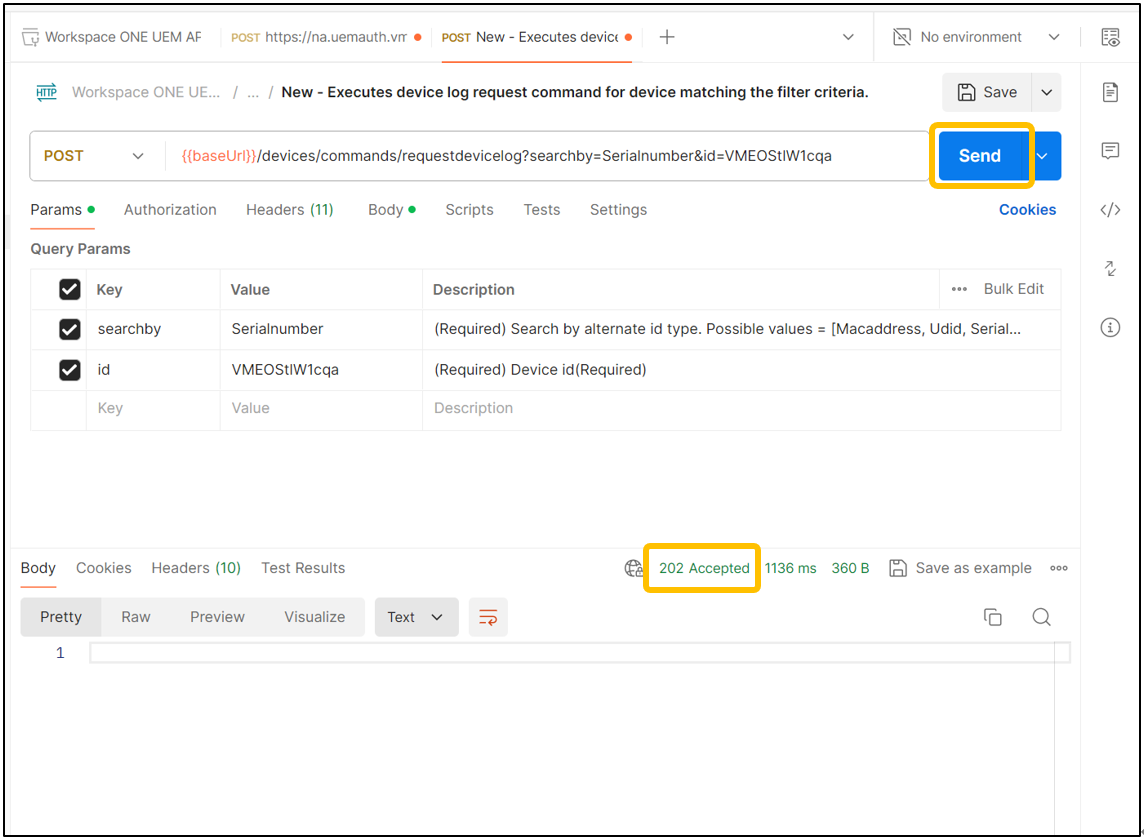
Task: Copy the response body with copy icon
Action: click(992, 617)
